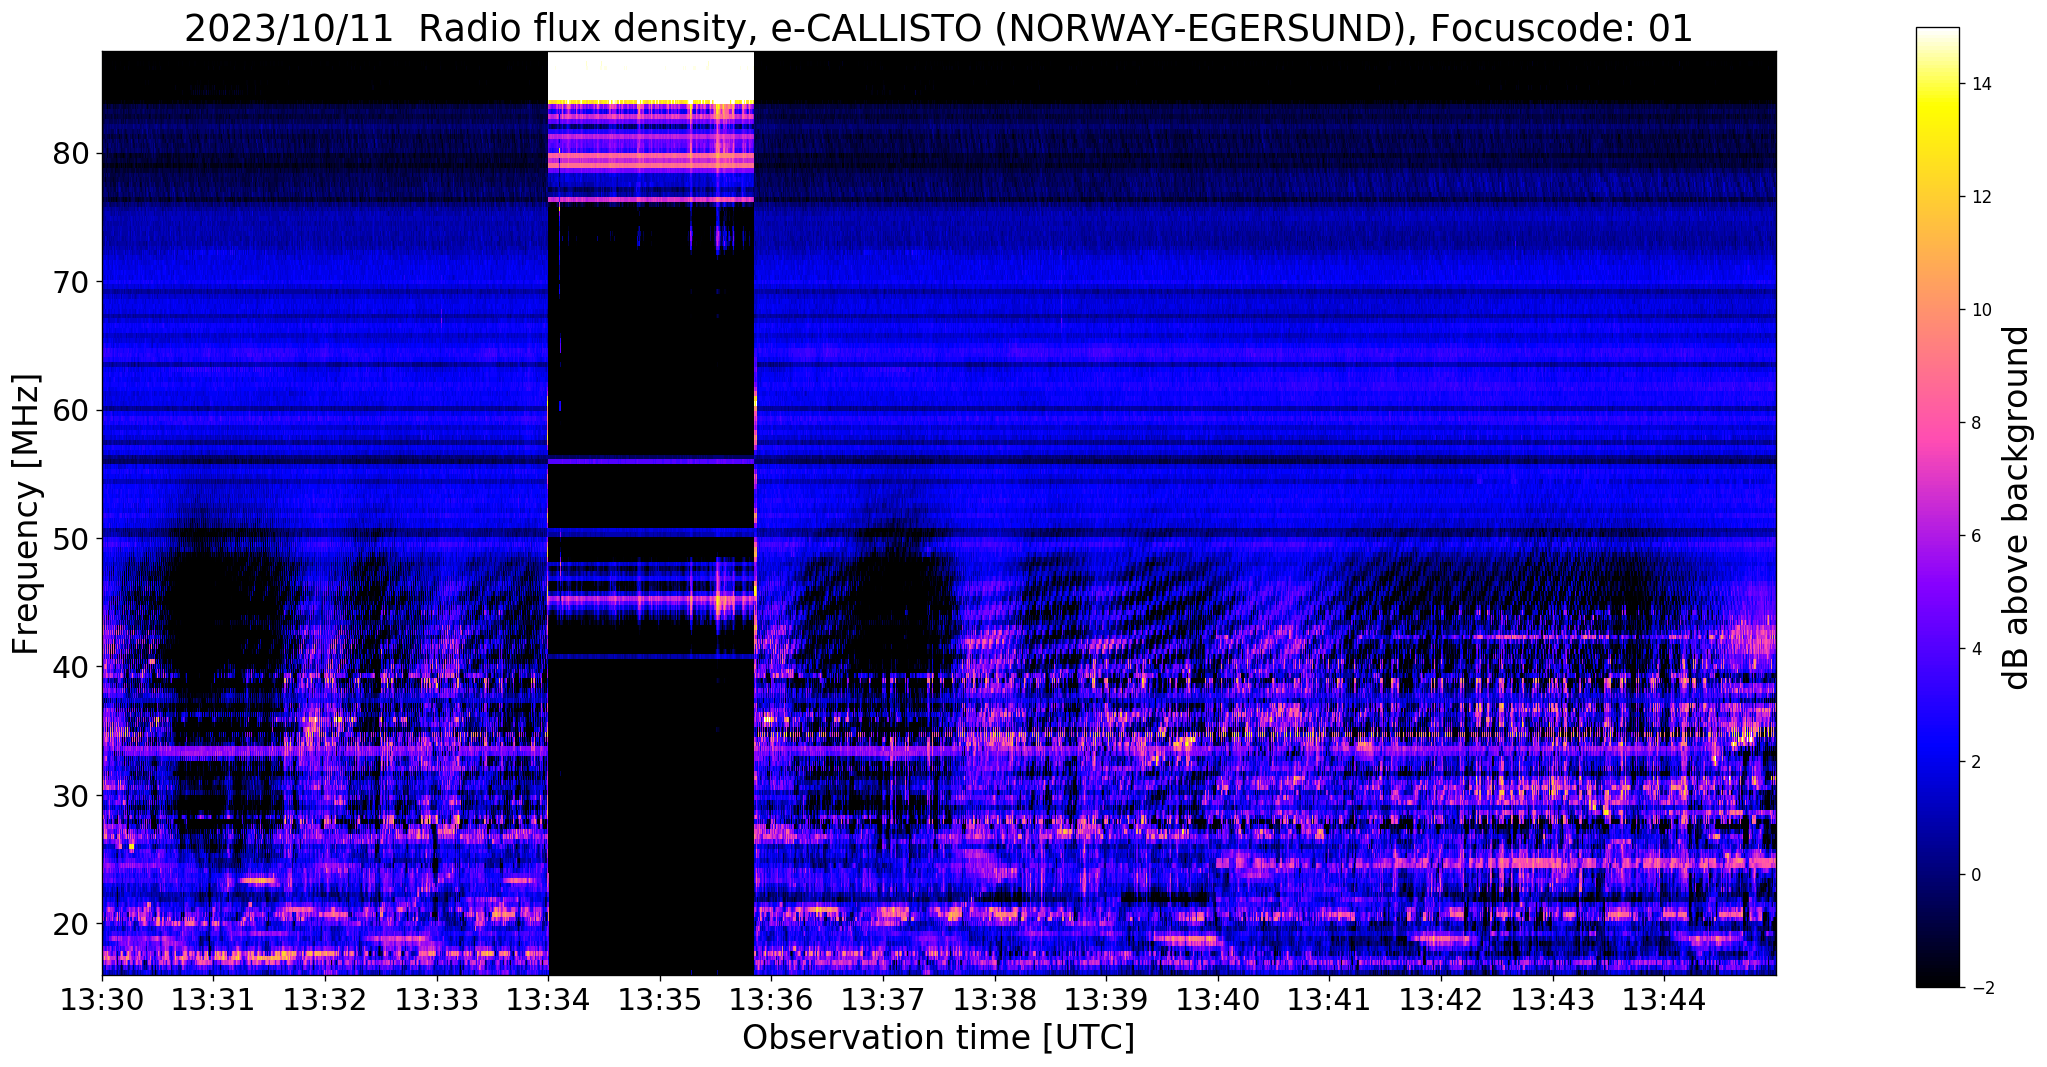This screenshot has width=2047, height=1067.
Task: Click the 13:38 time tick label
Action: click(x=994, y=999)
